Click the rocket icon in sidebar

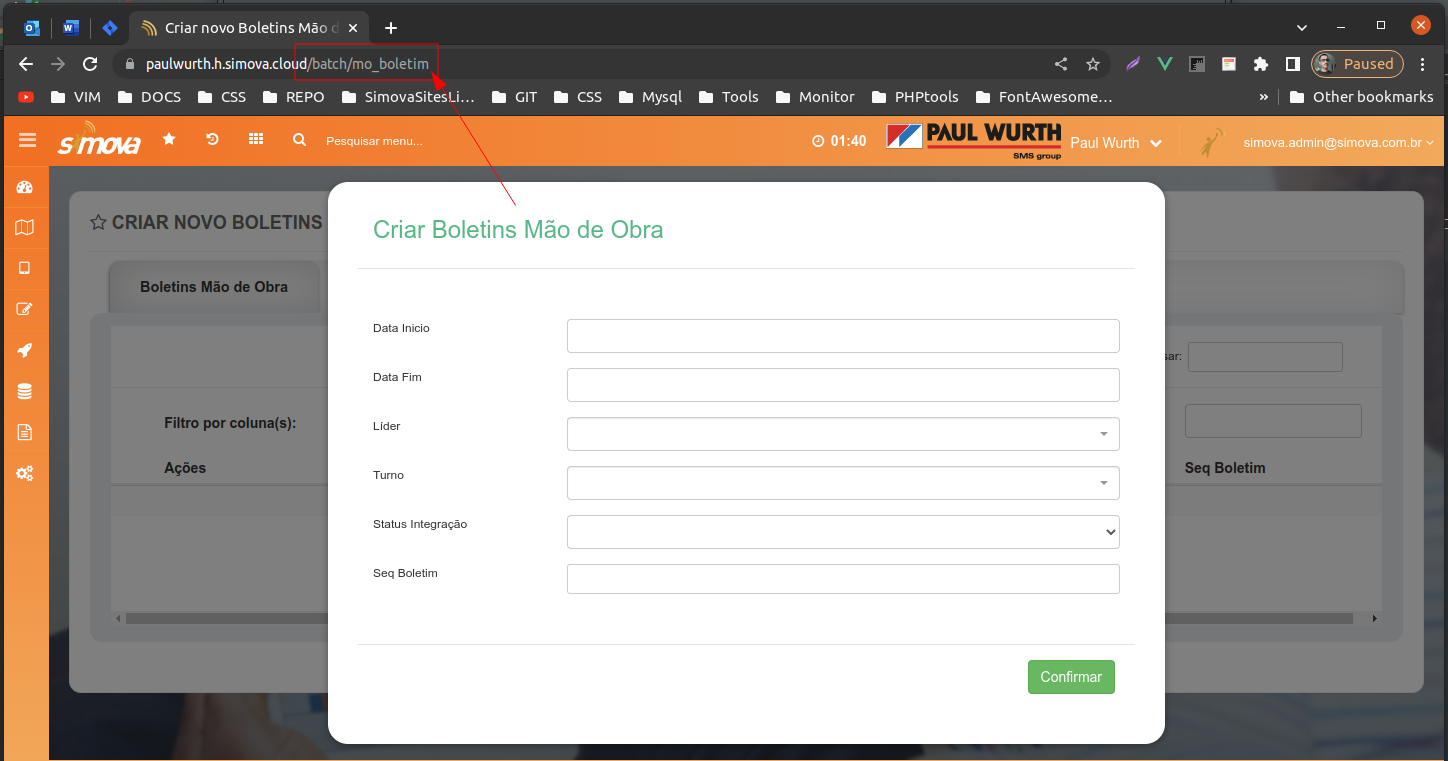[x=25, y=350]
